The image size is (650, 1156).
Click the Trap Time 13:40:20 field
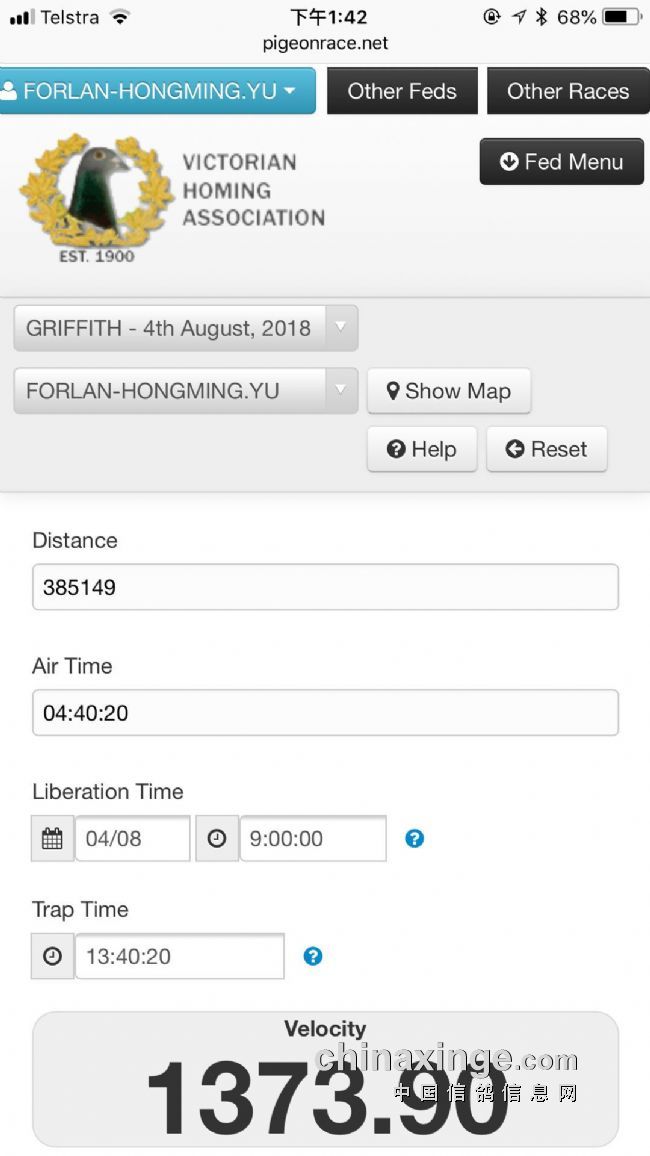tap(180, 956)
